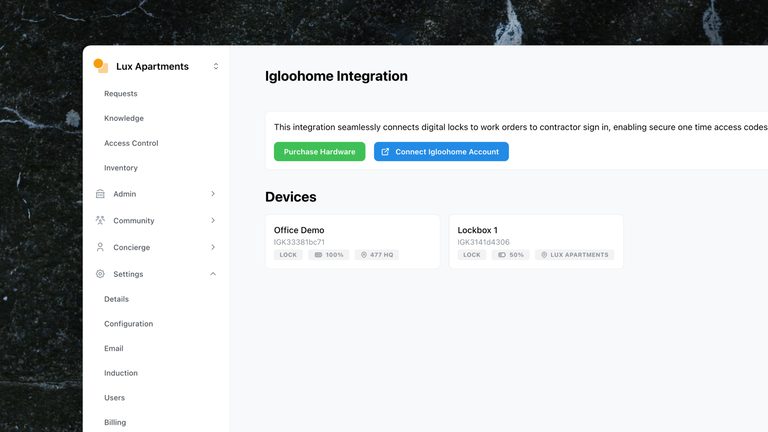Click the Devices section heading
Viewport: 768px width, 432px height.
coord(290,196)
